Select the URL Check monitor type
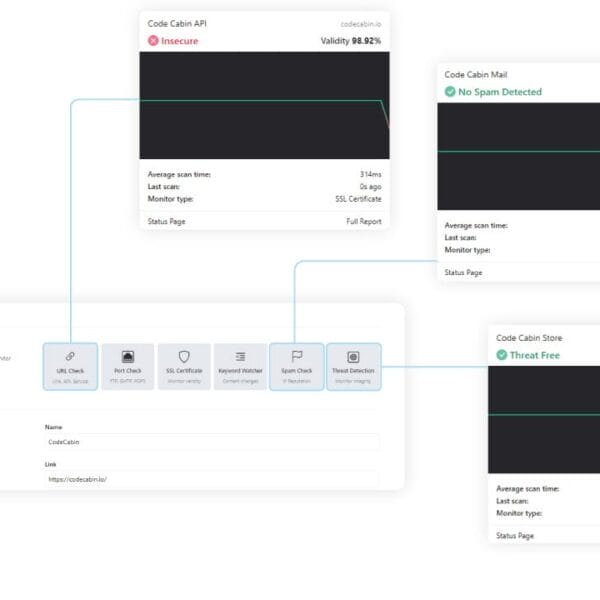 pos(70,366)
